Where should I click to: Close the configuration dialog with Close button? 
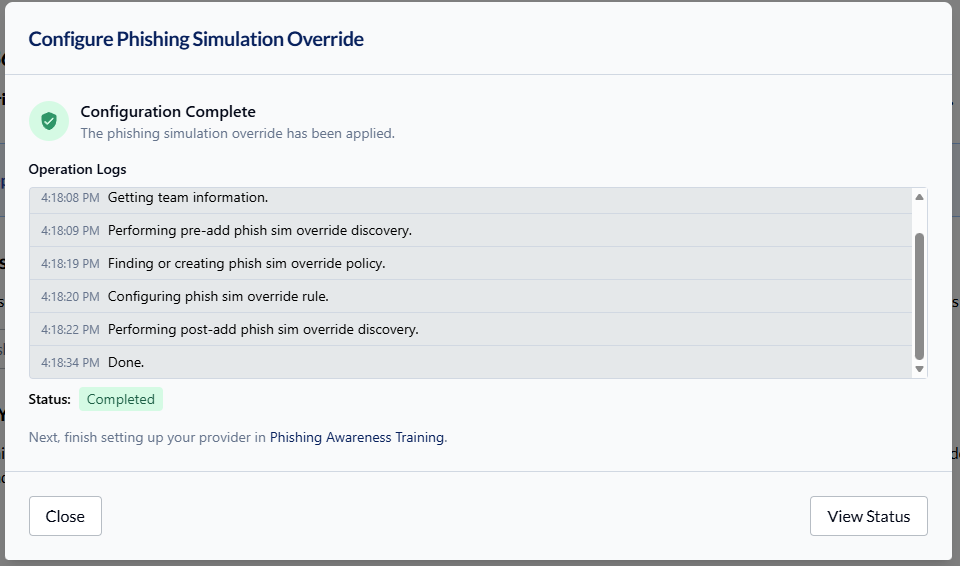point(65,516)
